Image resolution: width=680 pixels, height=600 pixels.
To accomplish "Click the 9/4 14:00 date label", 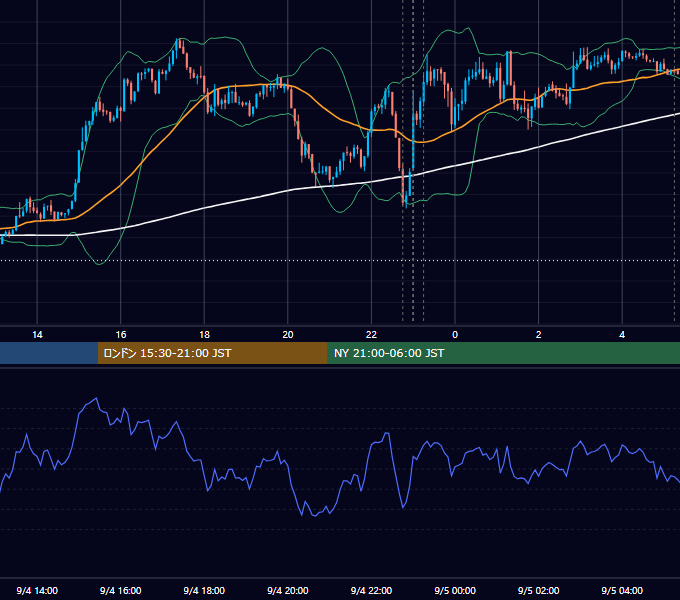I will point(37,590).
